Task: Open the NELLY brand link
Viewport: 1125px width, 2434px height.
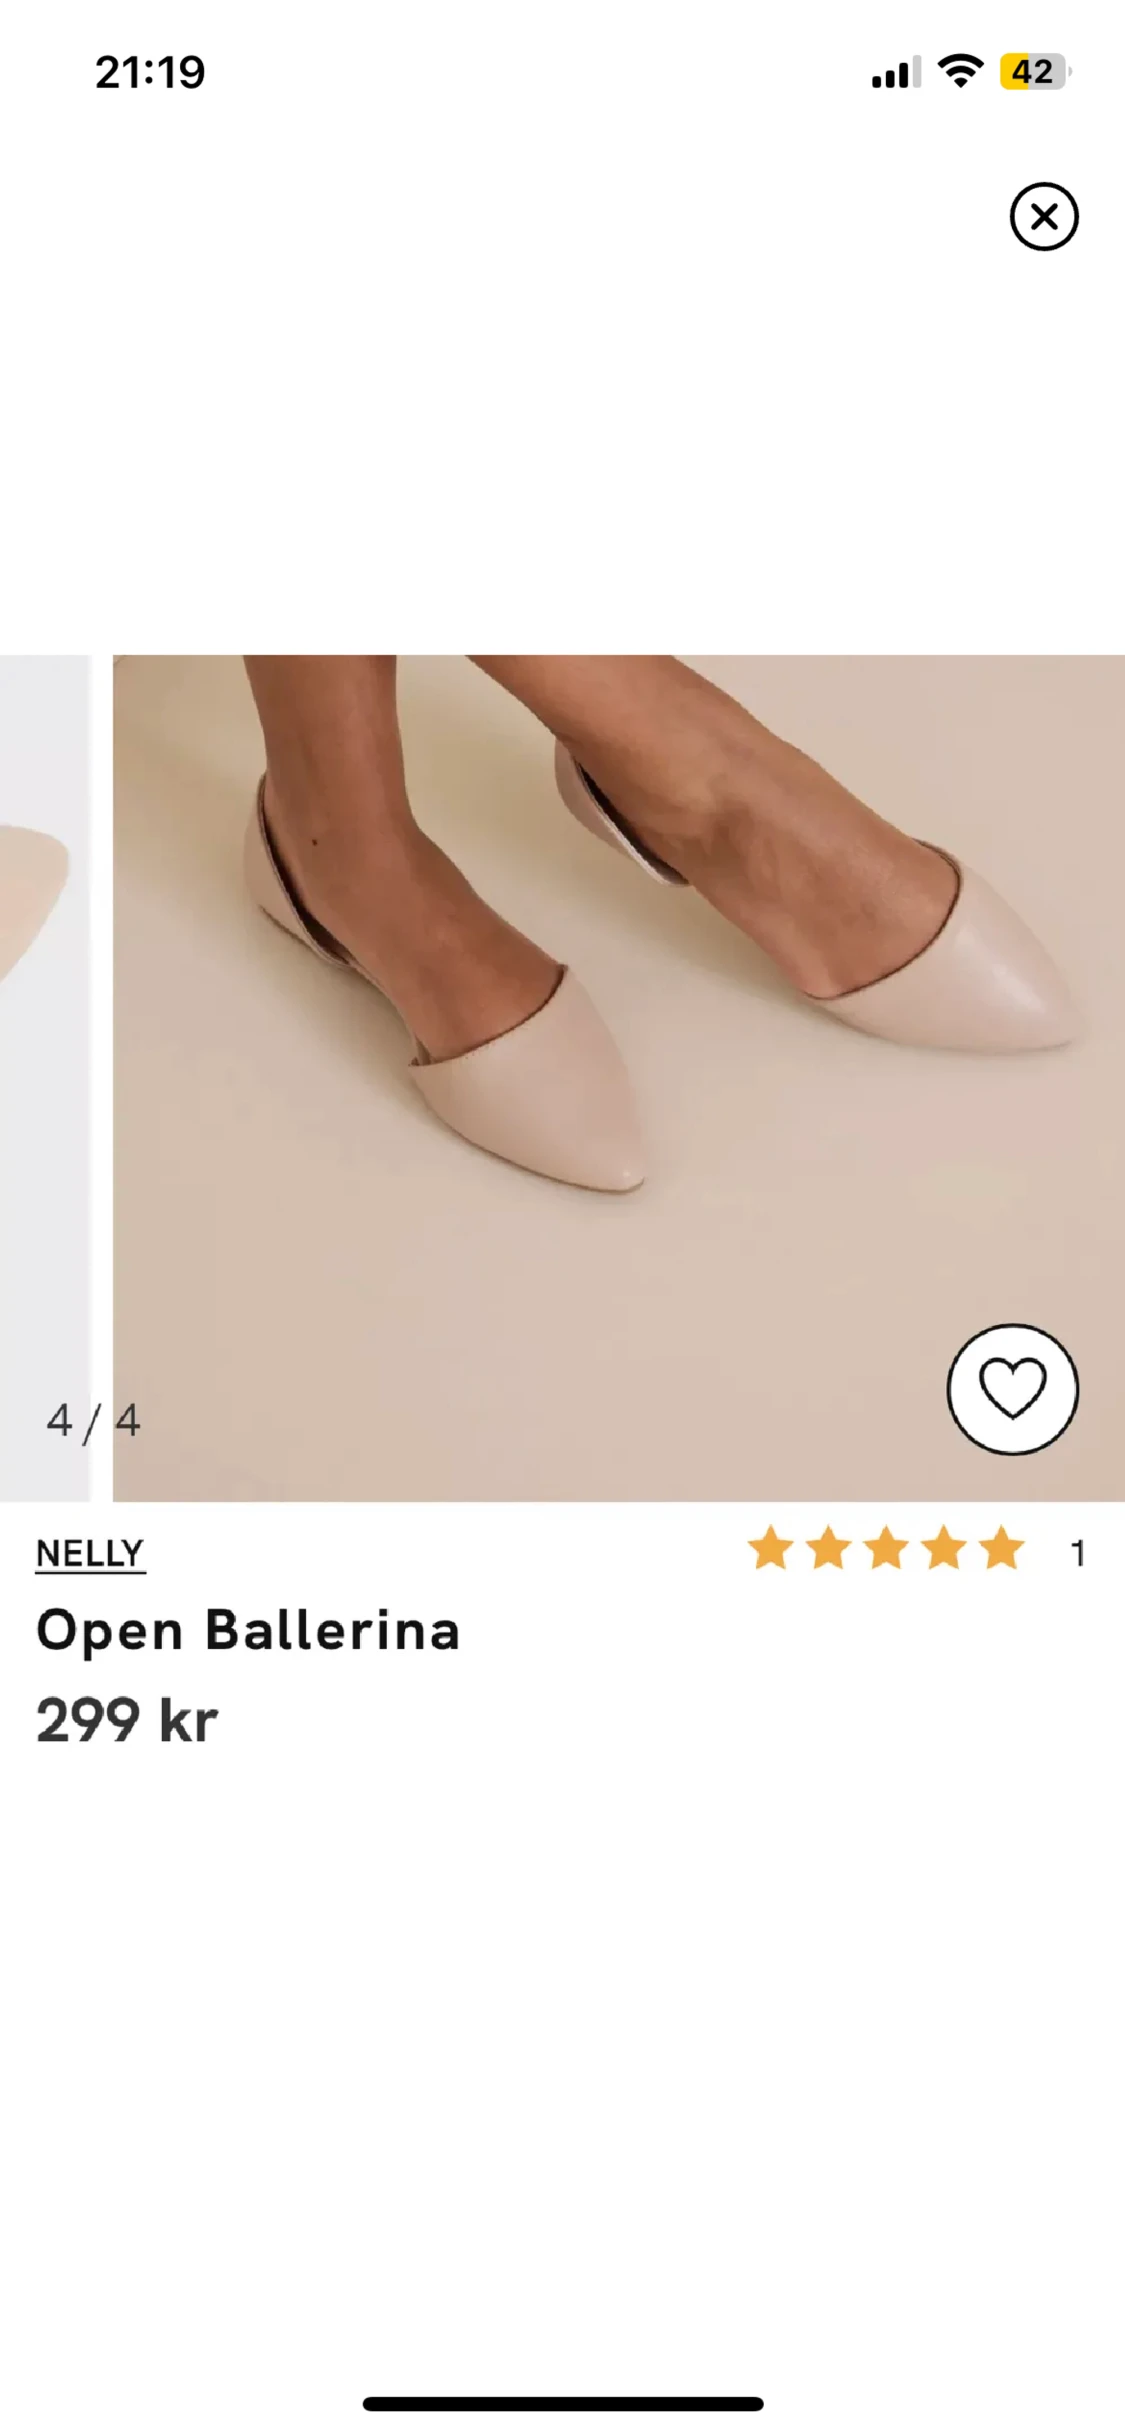Action: click(x=90, y=1553)
